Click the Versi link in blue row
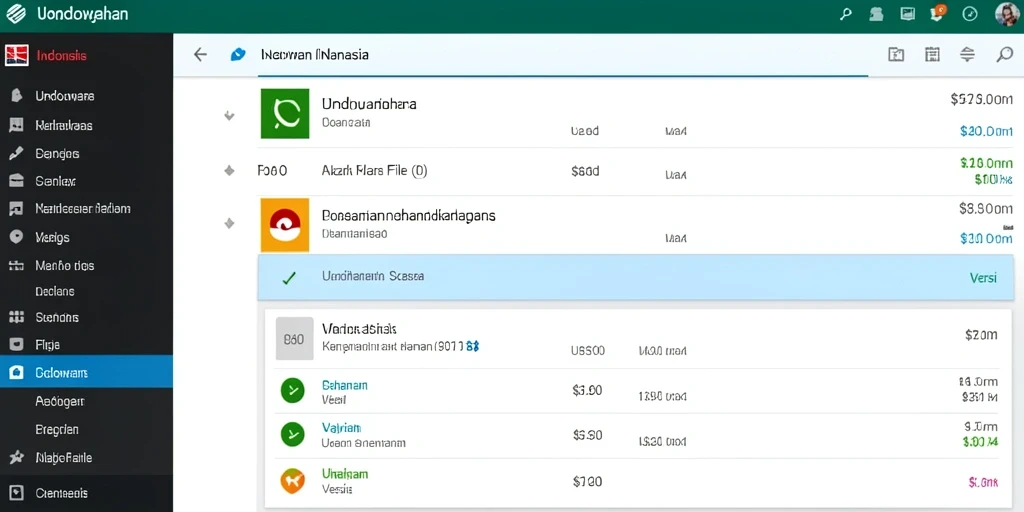1024x512 pixels. [x=983, y=278]
